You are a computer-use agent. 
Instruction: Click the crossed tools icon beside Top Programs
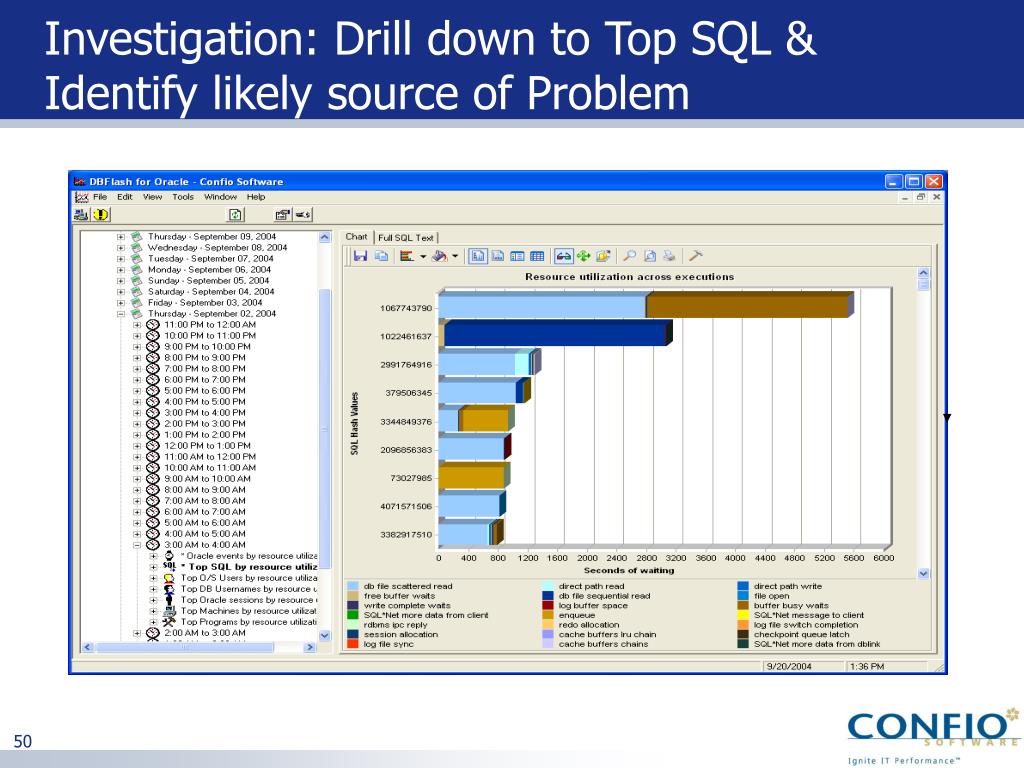click(169, 622)
